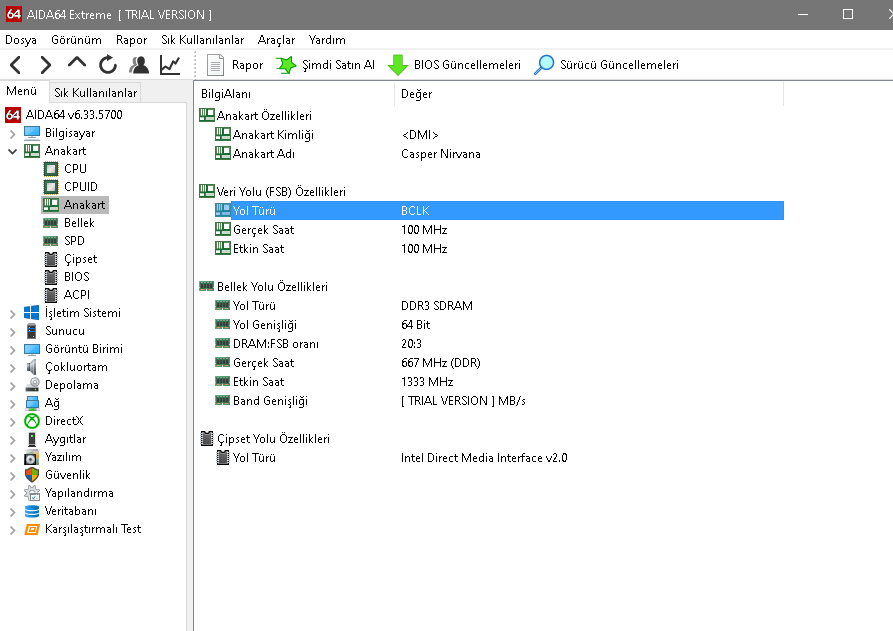
Task: Open the Araçlar menu
Action: click(x=276, y=40)
